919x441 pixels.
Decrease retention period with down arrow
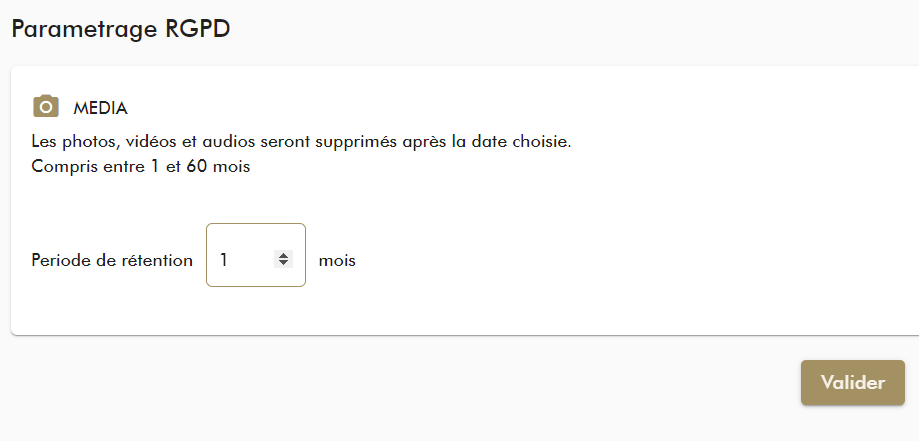(284, 264)
